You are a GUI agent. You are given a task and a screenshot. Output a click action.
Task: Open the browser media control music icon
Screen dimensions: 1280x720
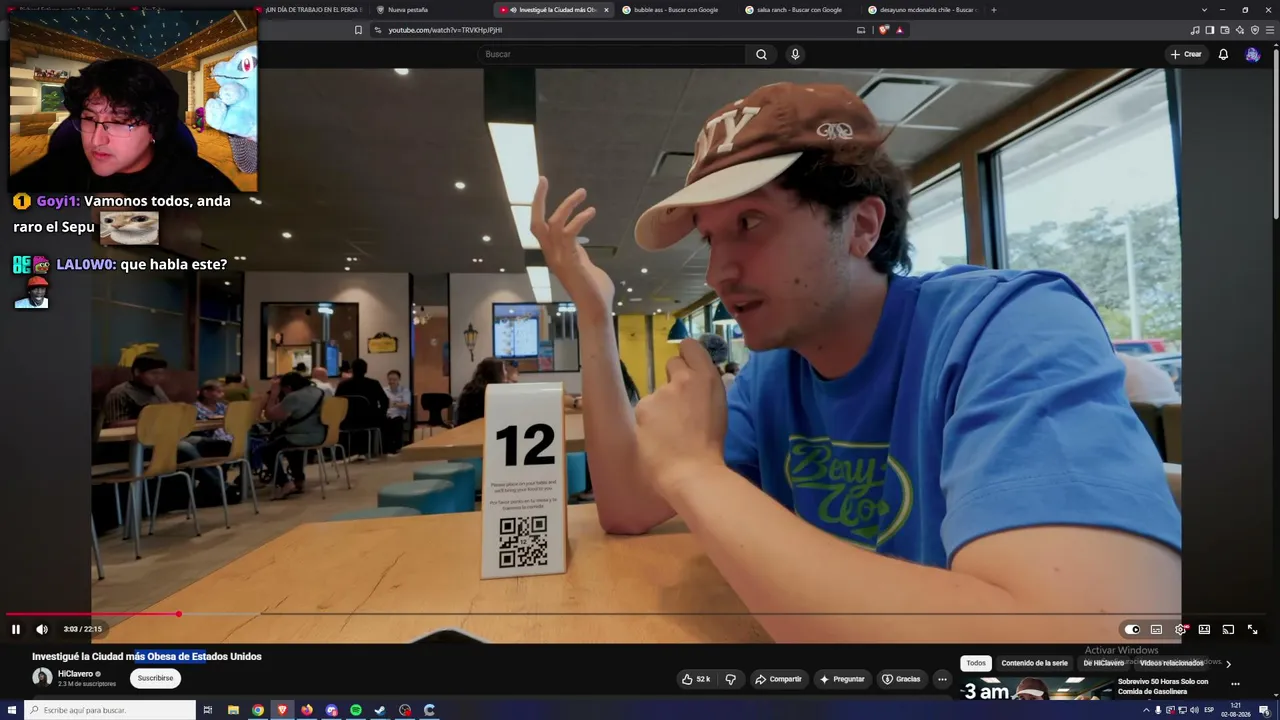pos(1195,30)
